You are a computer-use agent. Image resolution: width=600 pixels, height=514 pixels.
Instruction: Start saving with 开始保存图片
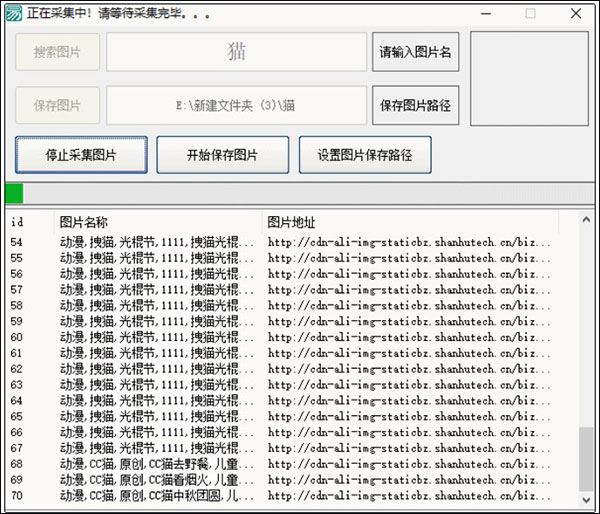click(223, 155)
